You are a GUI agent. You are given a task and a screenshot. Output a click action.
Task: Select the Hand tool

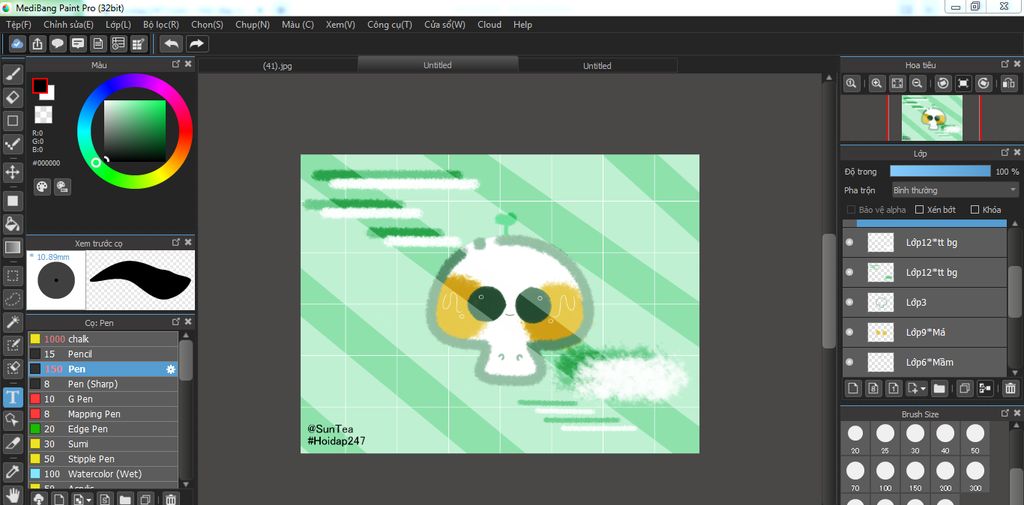[12, 494]
